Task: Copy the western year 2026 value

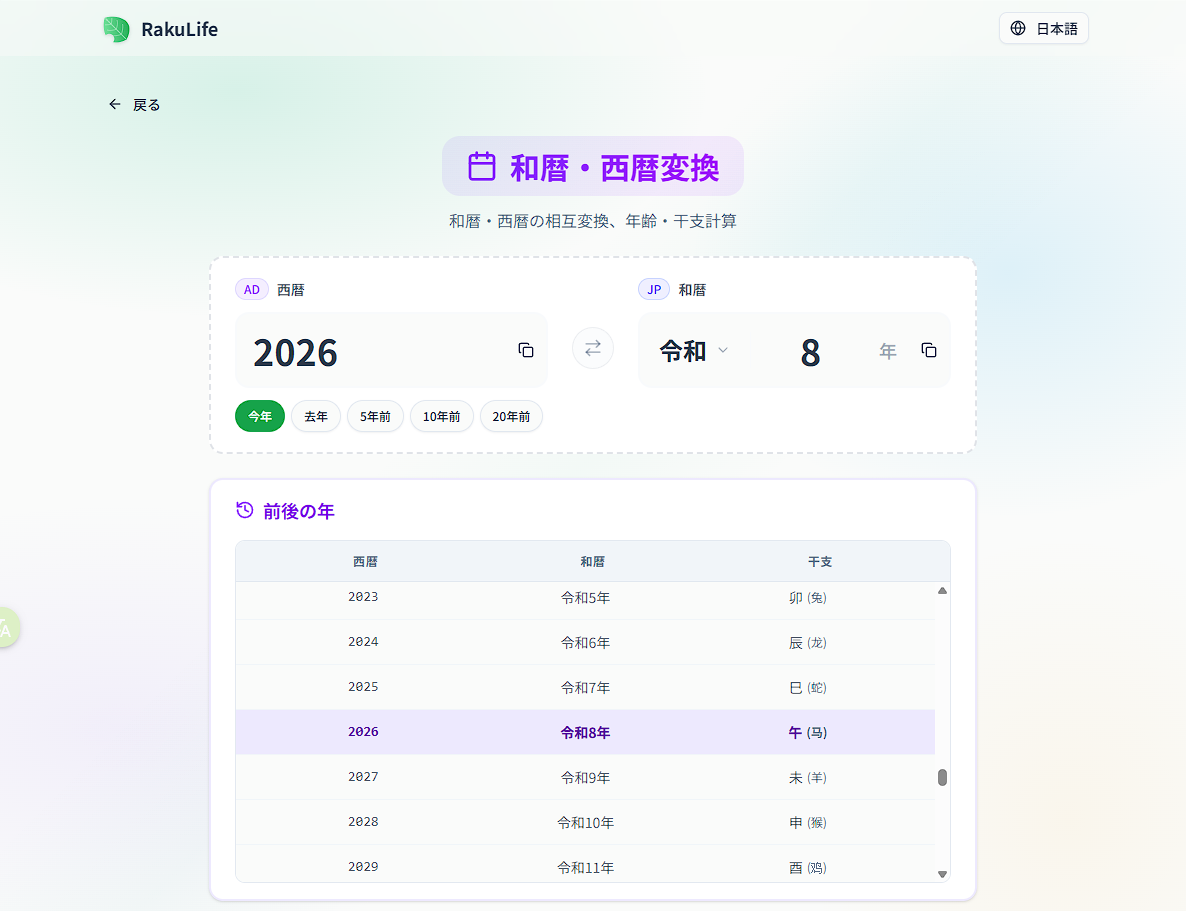Action: click(x=526, y=350)
